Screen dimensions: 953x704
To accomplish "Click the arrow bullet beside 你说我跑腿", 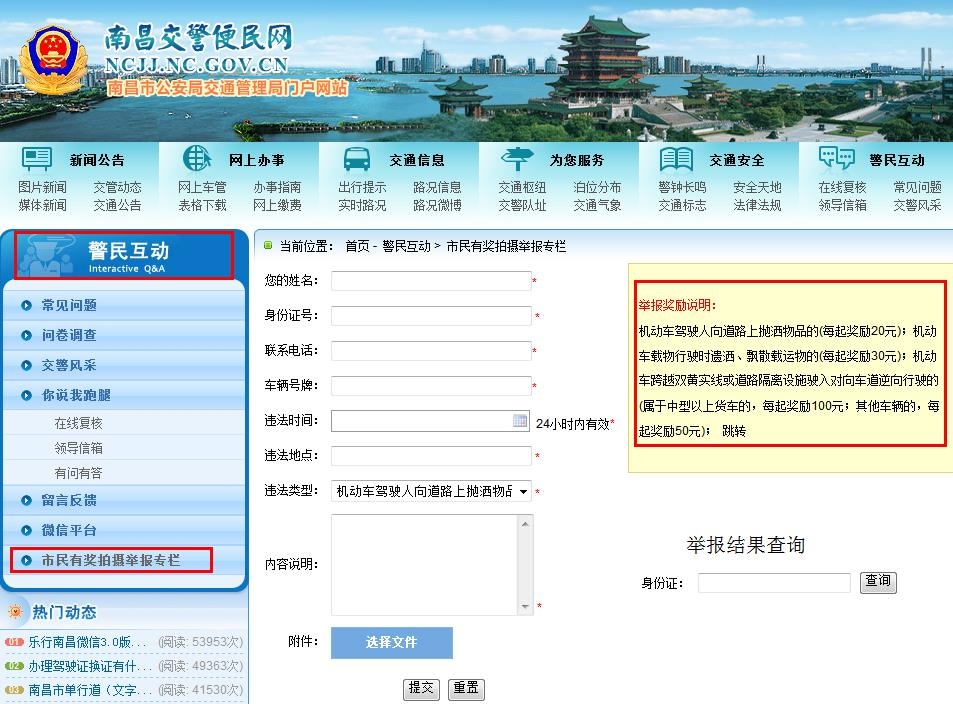I will coord(26,395).
